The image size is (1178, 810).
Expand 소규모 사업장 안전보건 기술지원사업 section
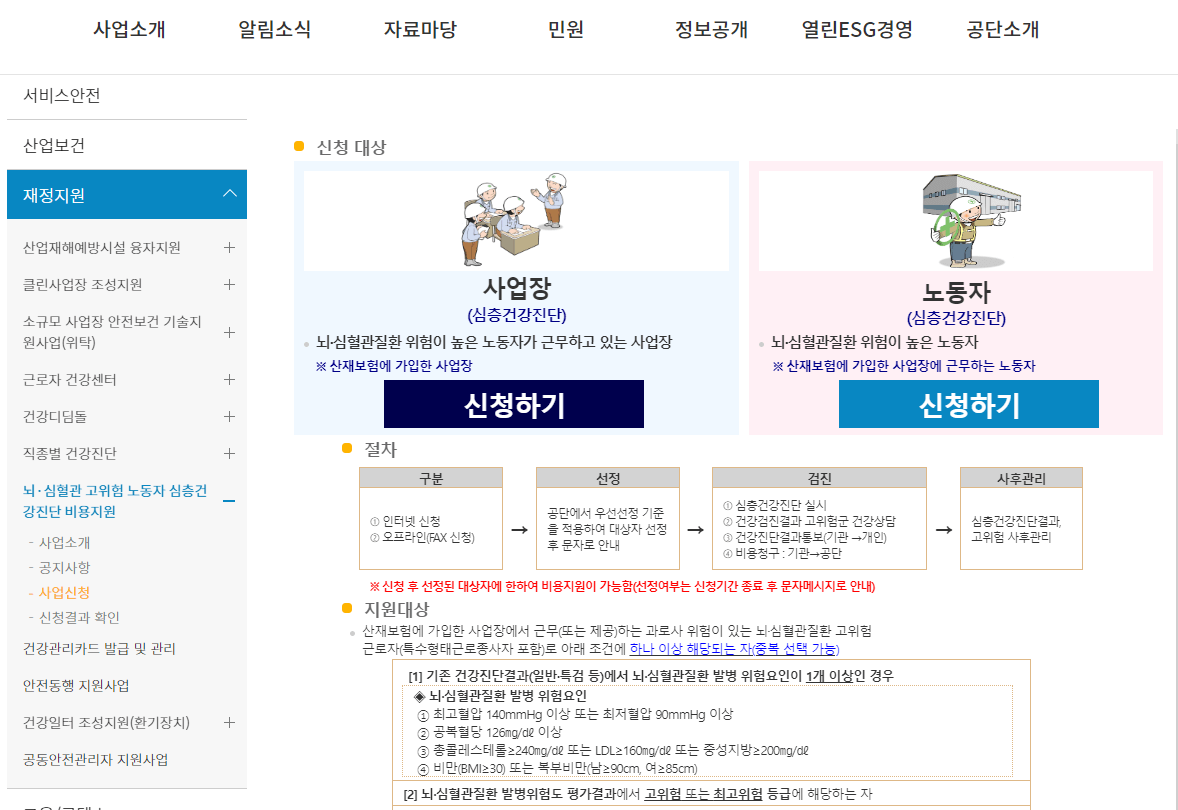pos(231,331)
